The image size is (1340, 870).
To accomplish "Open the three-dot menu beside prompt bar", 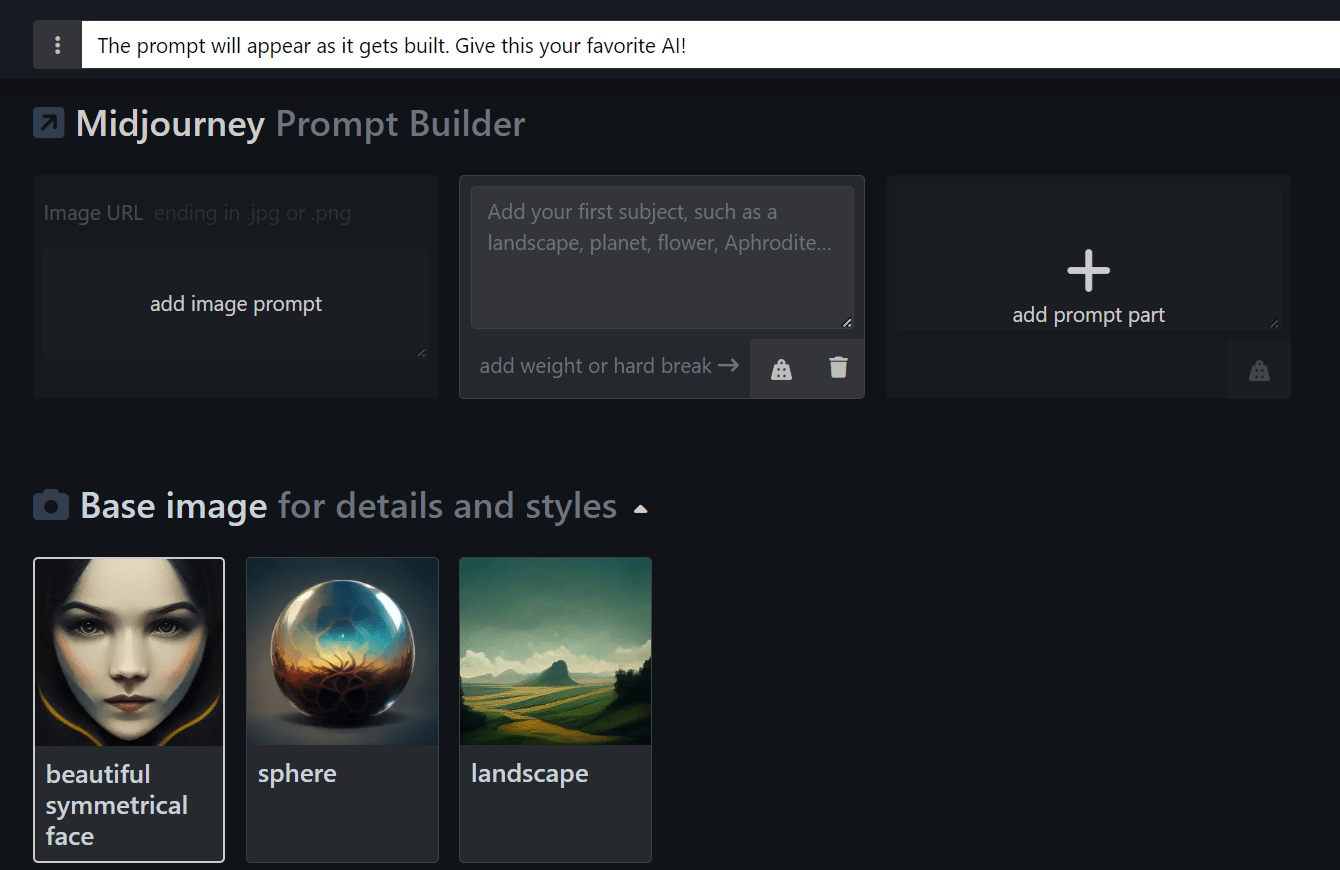I will pyautogui.click(x=57, y=45).
